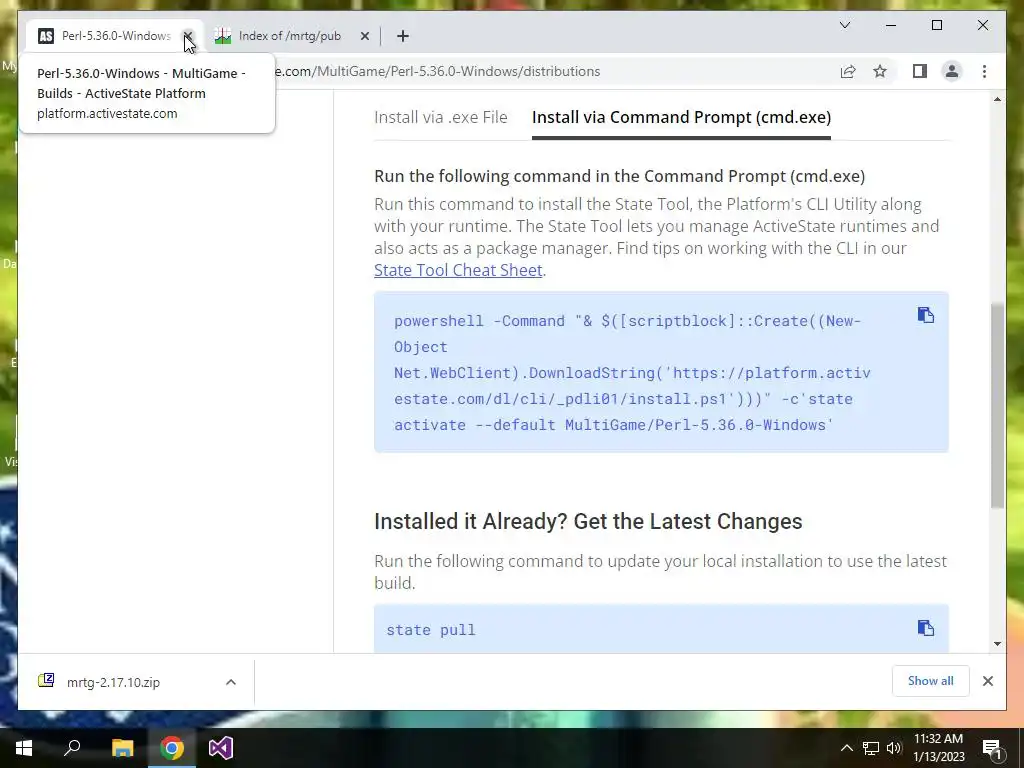Open the downloaded mrtg-2.17.10.zip file
This screenshot has height=768, width=1024.
[113, 682]
